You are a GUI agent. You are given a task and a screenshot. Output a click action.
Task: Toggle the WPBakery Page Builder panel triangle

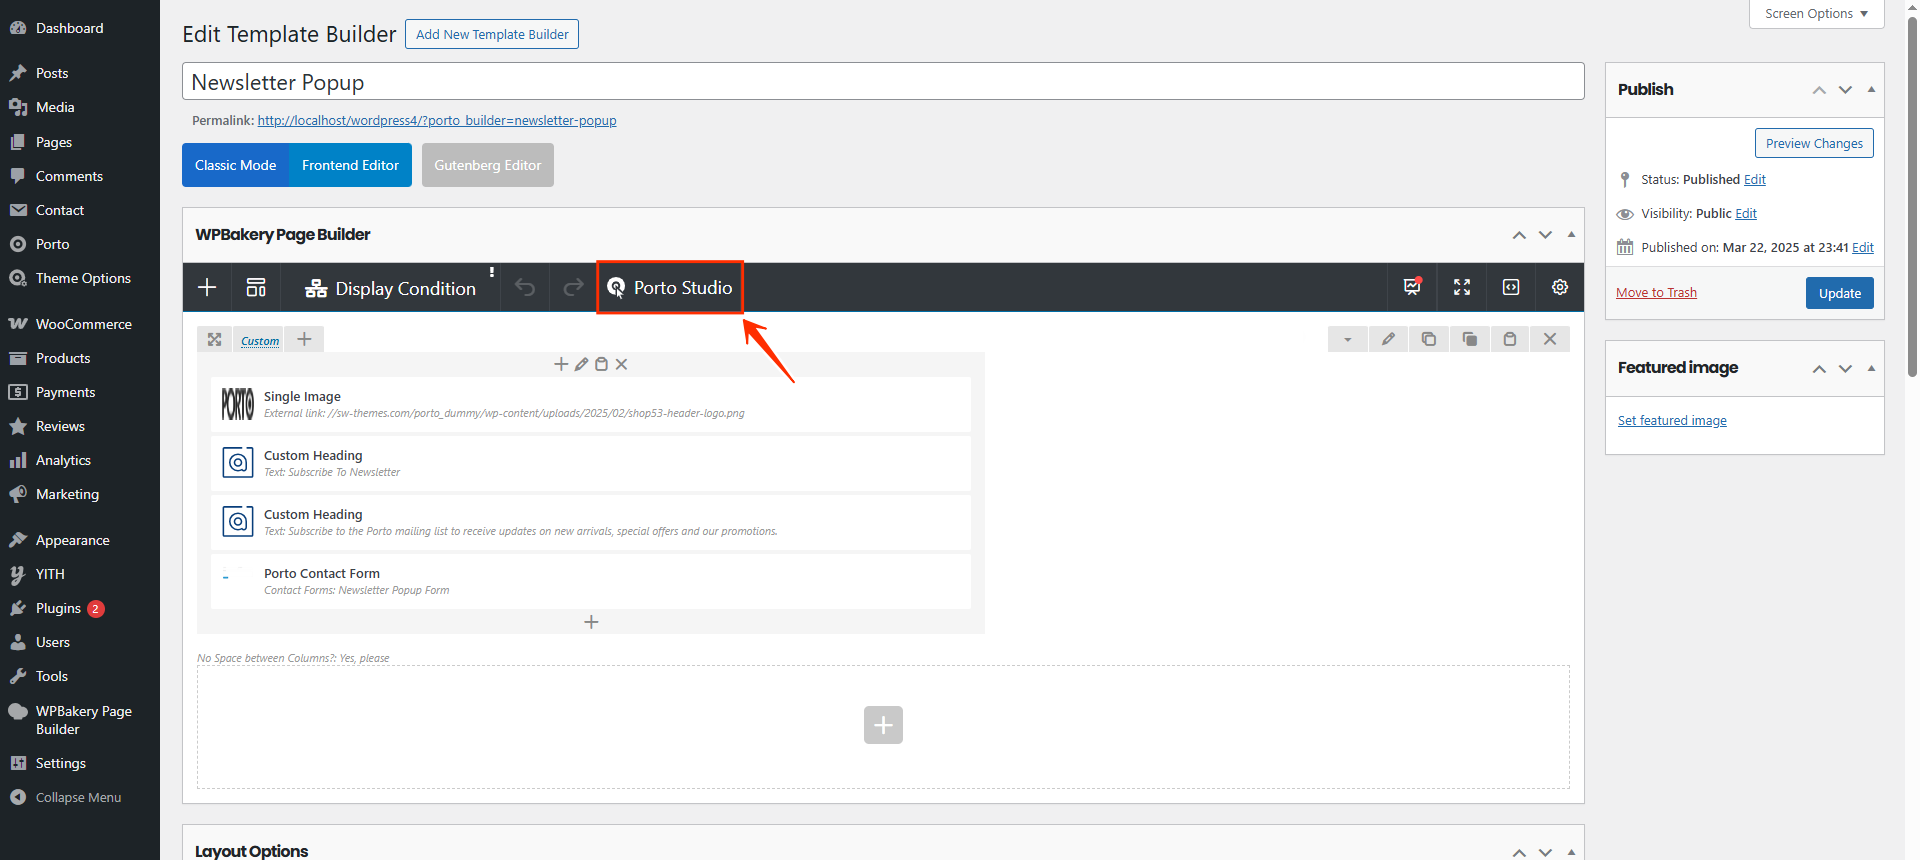(x=1571, y=235)
